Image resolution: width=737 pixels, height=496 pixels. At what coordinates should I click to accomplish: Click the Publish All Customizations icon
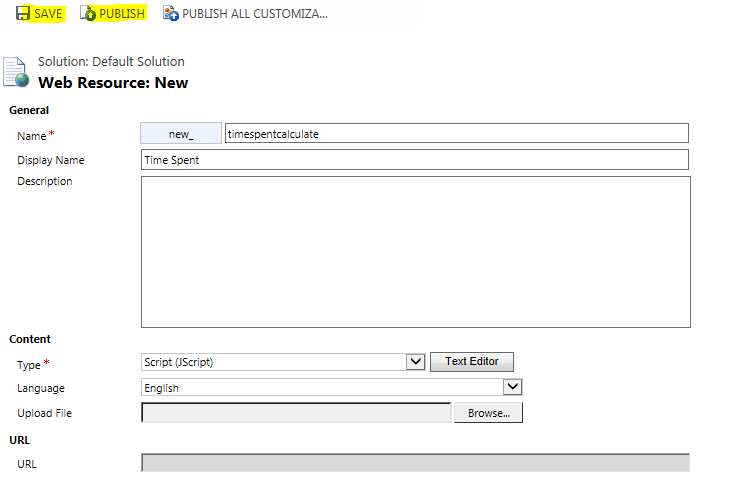click(x=170, y=14)
